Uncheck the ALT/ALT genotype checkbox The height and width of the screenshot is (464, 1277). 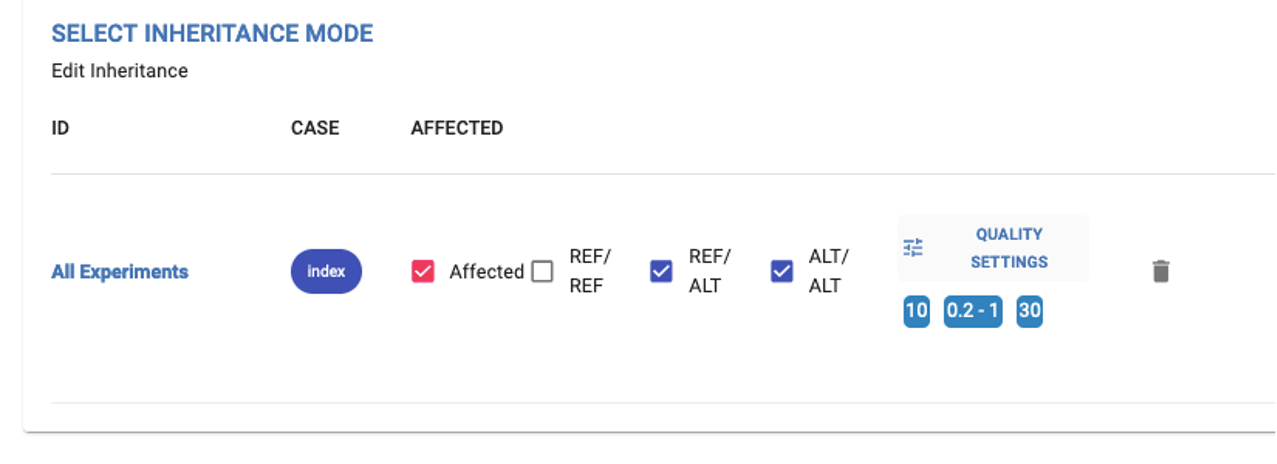782,271
